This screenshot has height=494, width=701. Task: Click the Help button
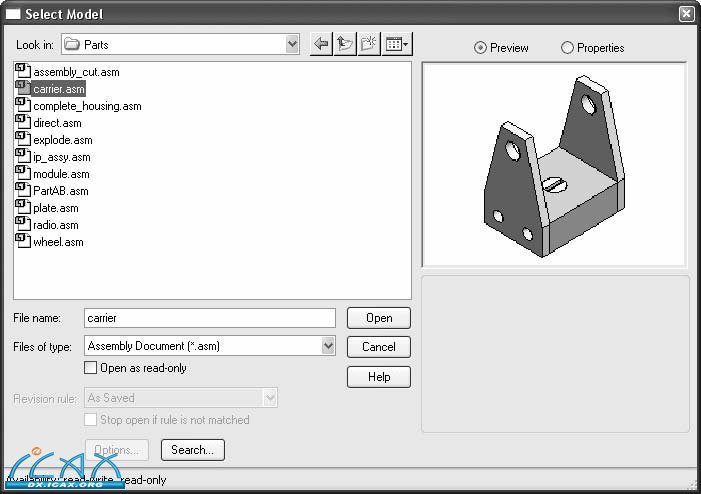pyautogui.click(x=379, y=377)
